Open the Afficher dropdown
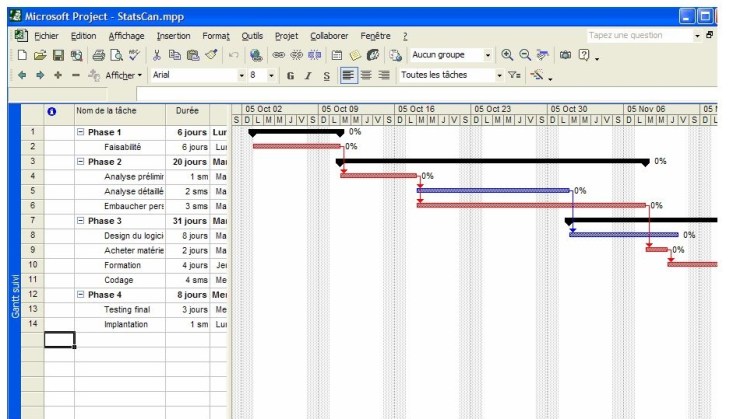740x419 pixels. tap(124, 75)
